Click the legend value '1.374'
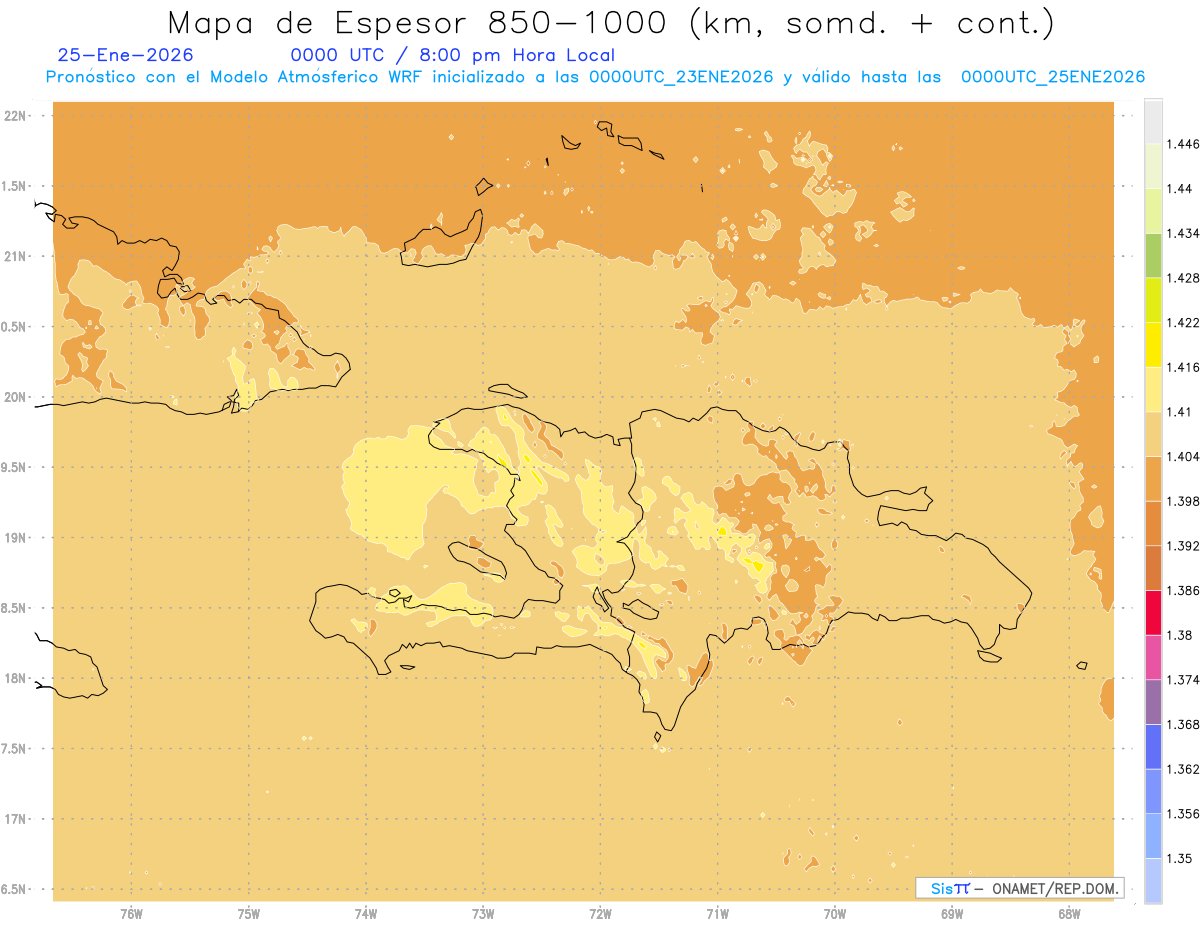1200x927 pixels. click(1183, 679)
